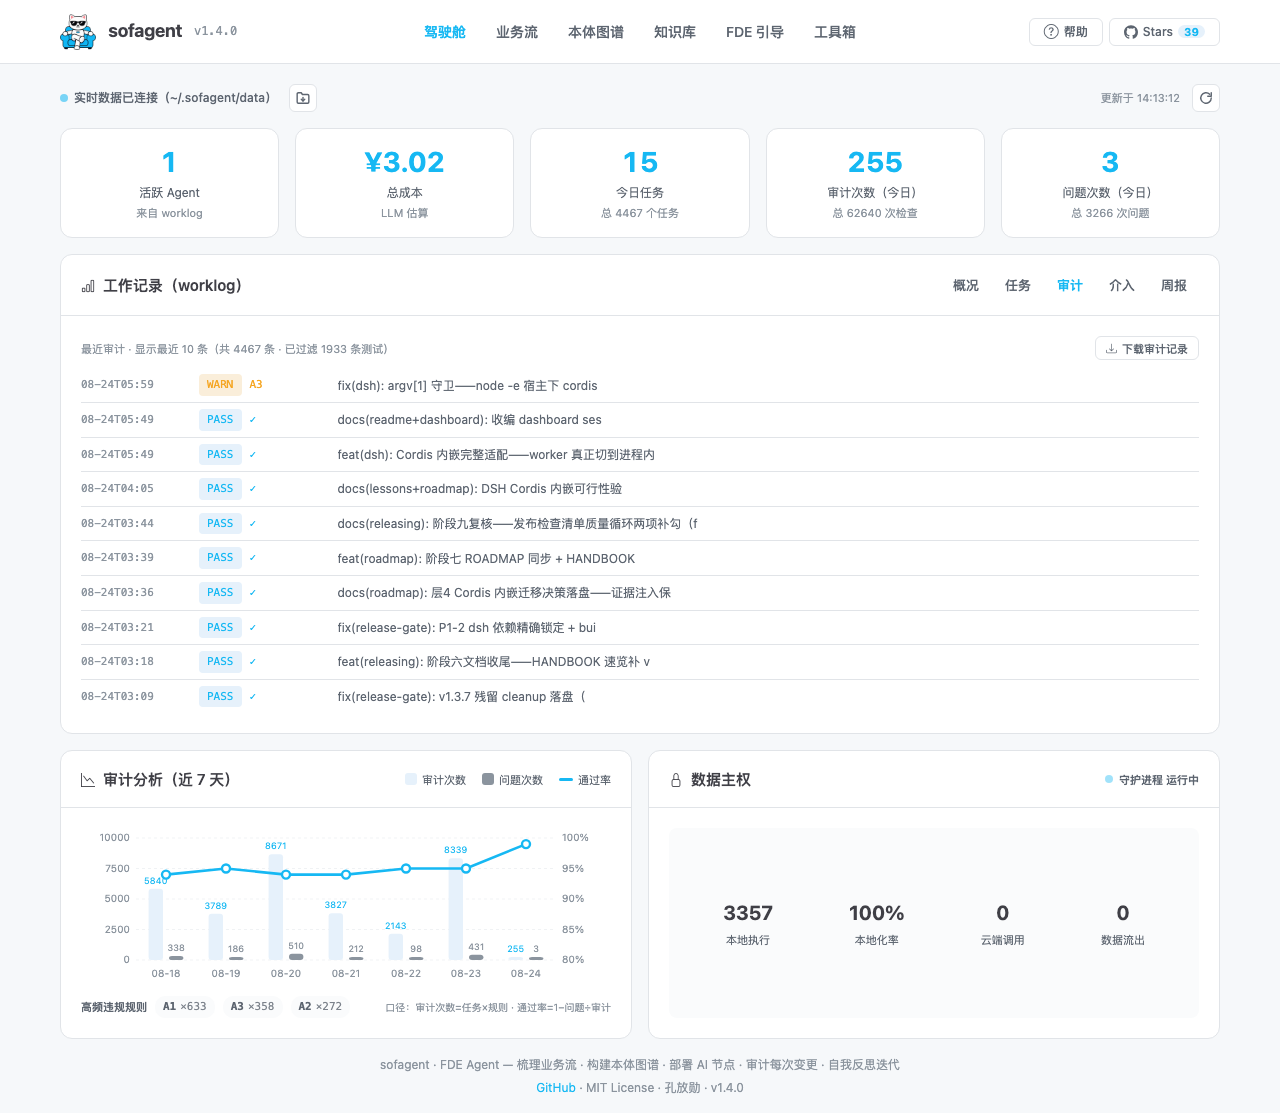The width and height of the screenshot is (1280, 1113).
Task: Click the 审计次数 255 card
Action: coord(875,183)
